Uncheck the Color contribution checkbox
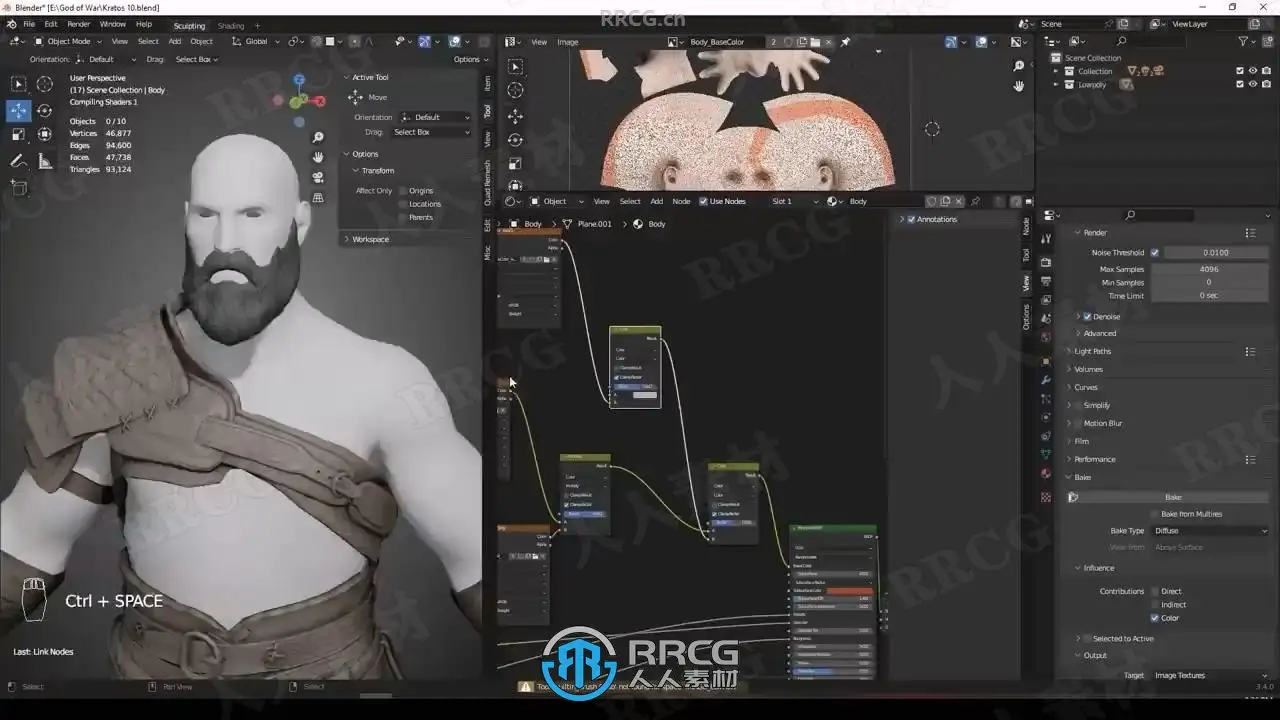This screenshot has width=1280, height=720. point(1154,618)
